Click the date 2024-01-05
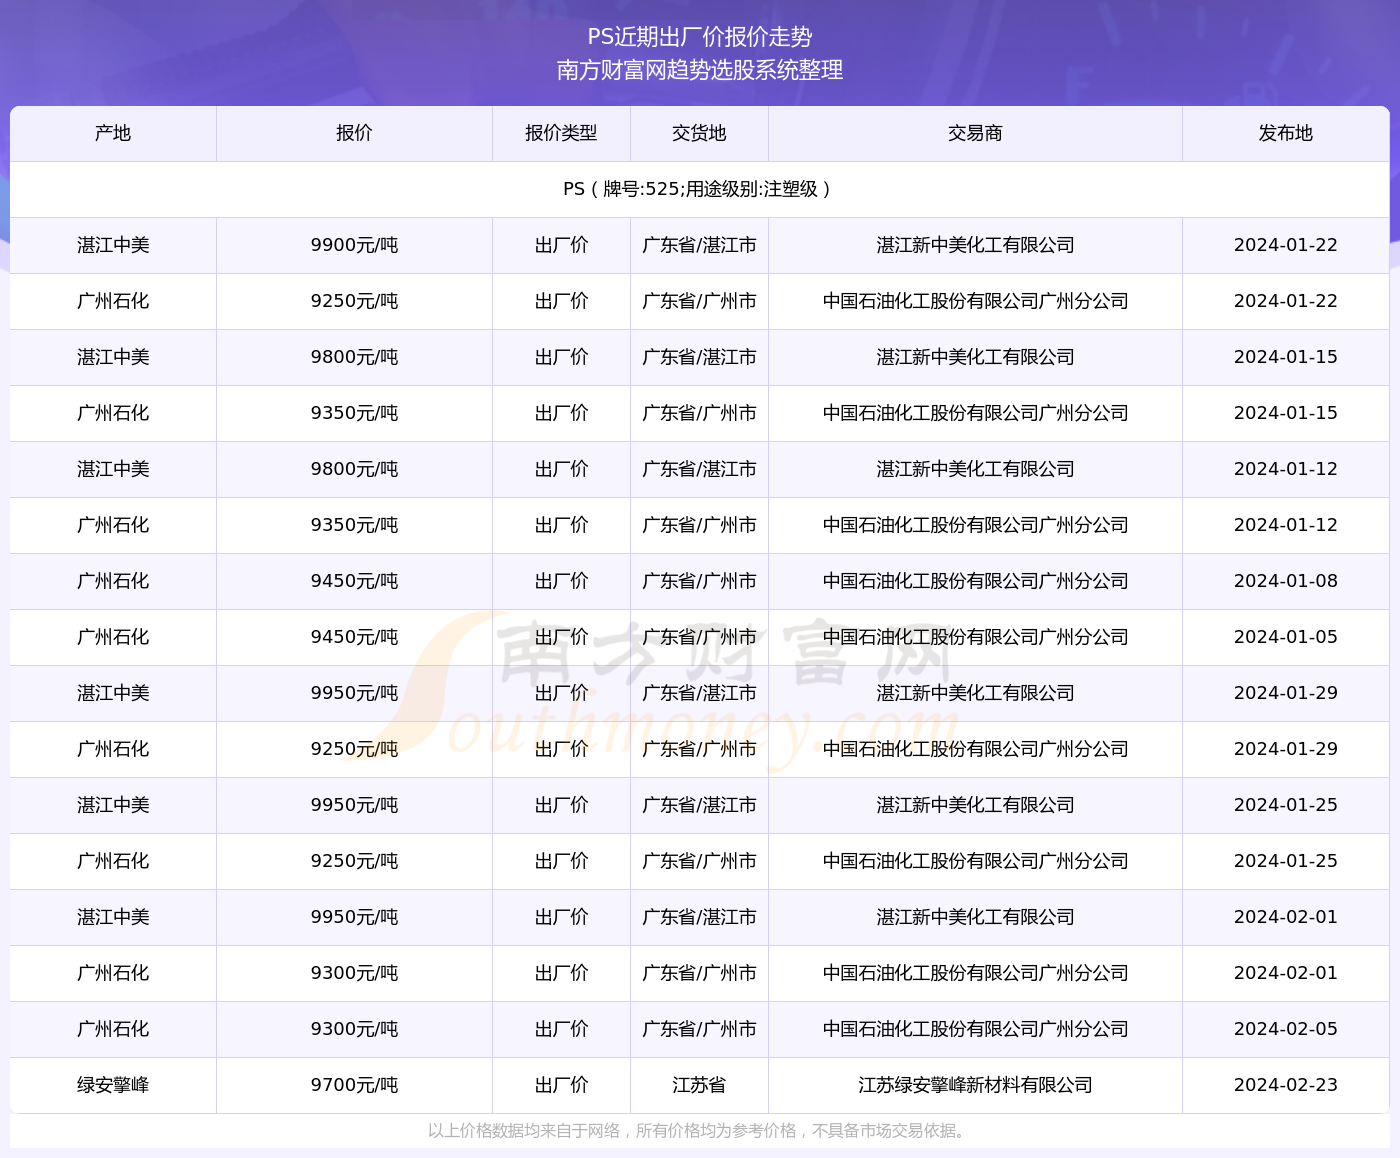The image size is (1400, 1158). (x=1285, y=637)
